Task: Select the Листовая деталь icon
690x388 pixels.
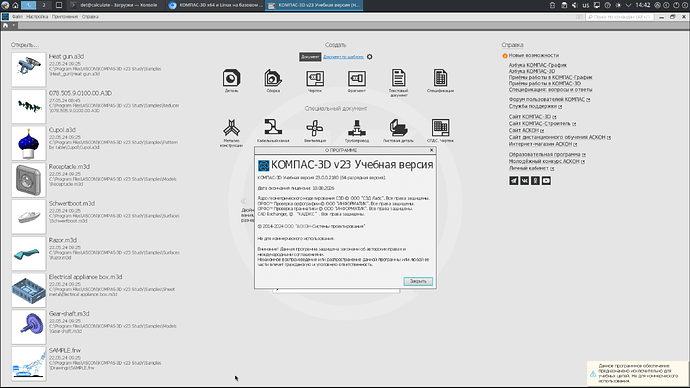Action: pyautogui.click(x=398, y=129)
